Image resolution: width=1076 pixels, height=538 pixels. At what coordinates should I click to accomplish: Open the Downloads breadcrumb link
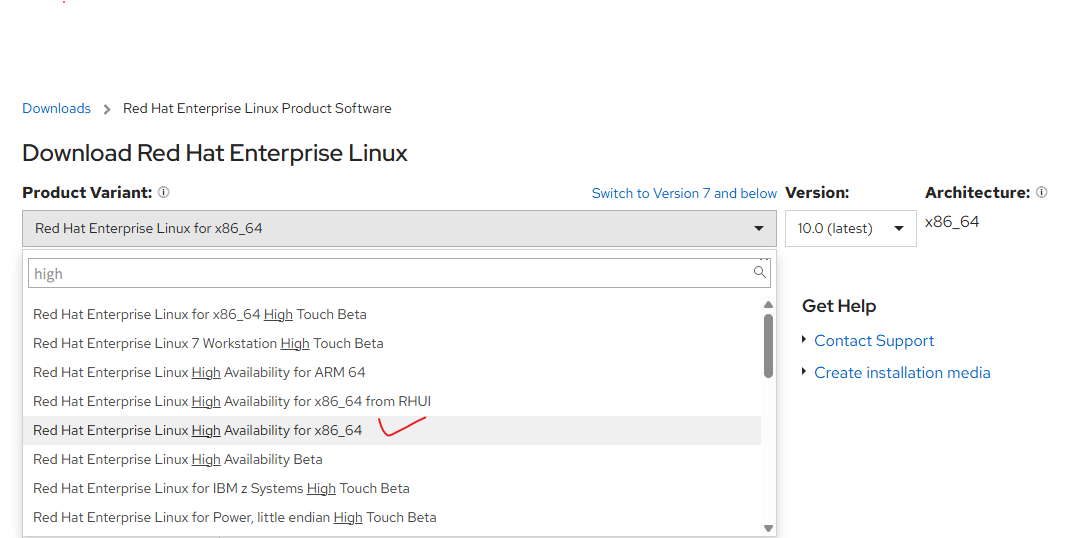click(56, 108)
